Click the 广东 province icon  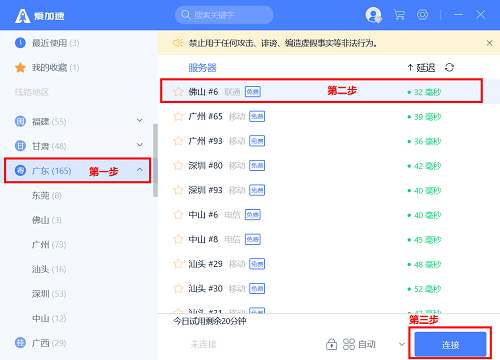pos(20,171)
